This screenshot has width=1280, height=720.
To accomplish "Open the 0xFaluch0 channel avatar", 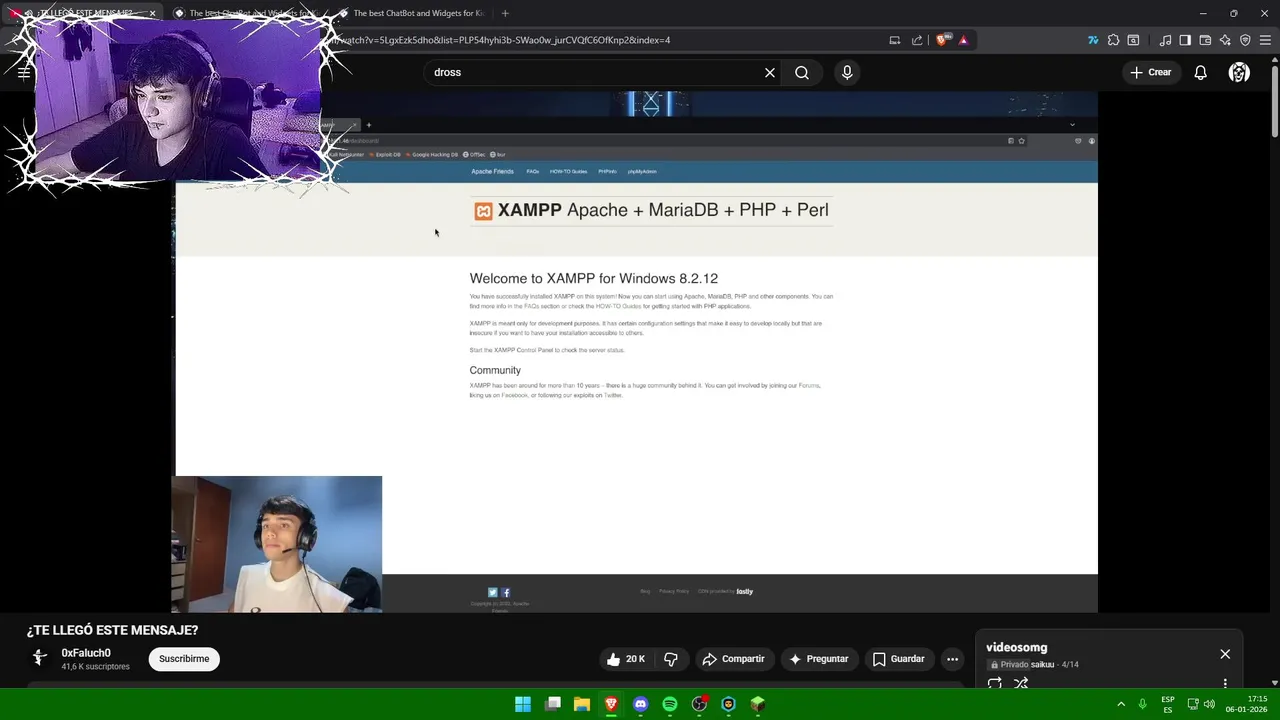I will coord(40,657).
